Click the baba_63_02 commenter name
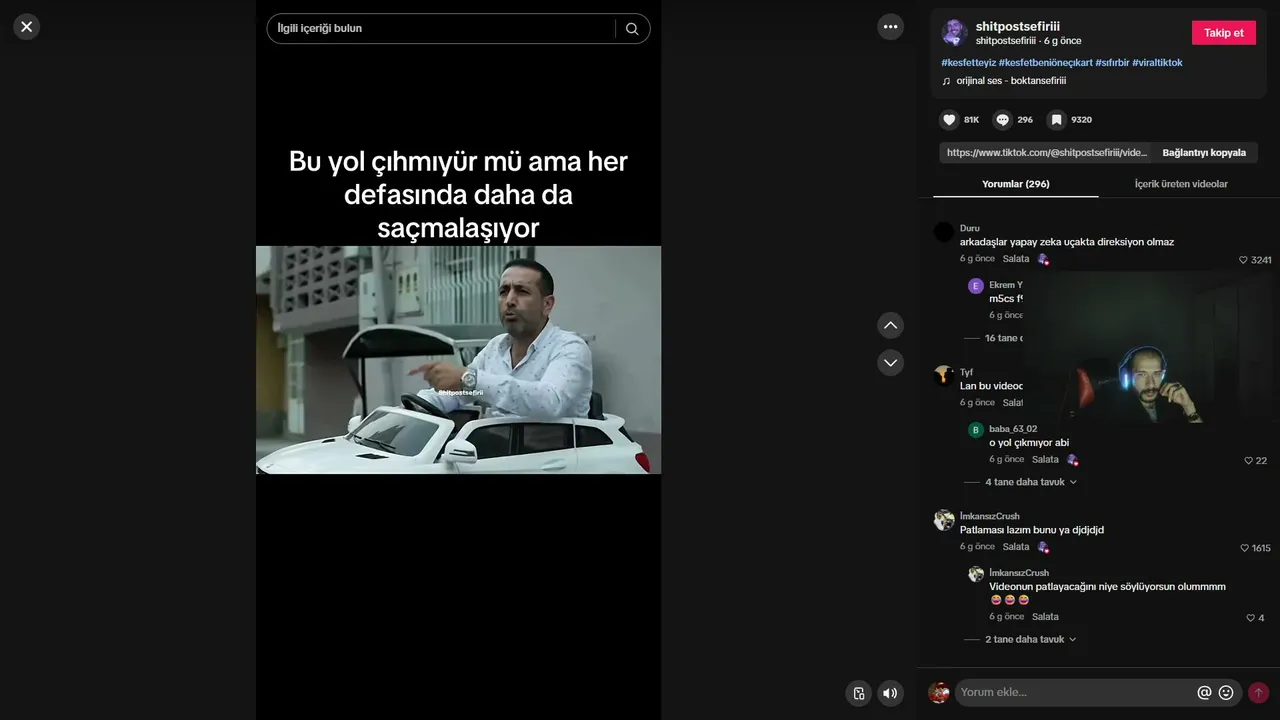Screen dimensions: 1280x720 click(1013, 429)
